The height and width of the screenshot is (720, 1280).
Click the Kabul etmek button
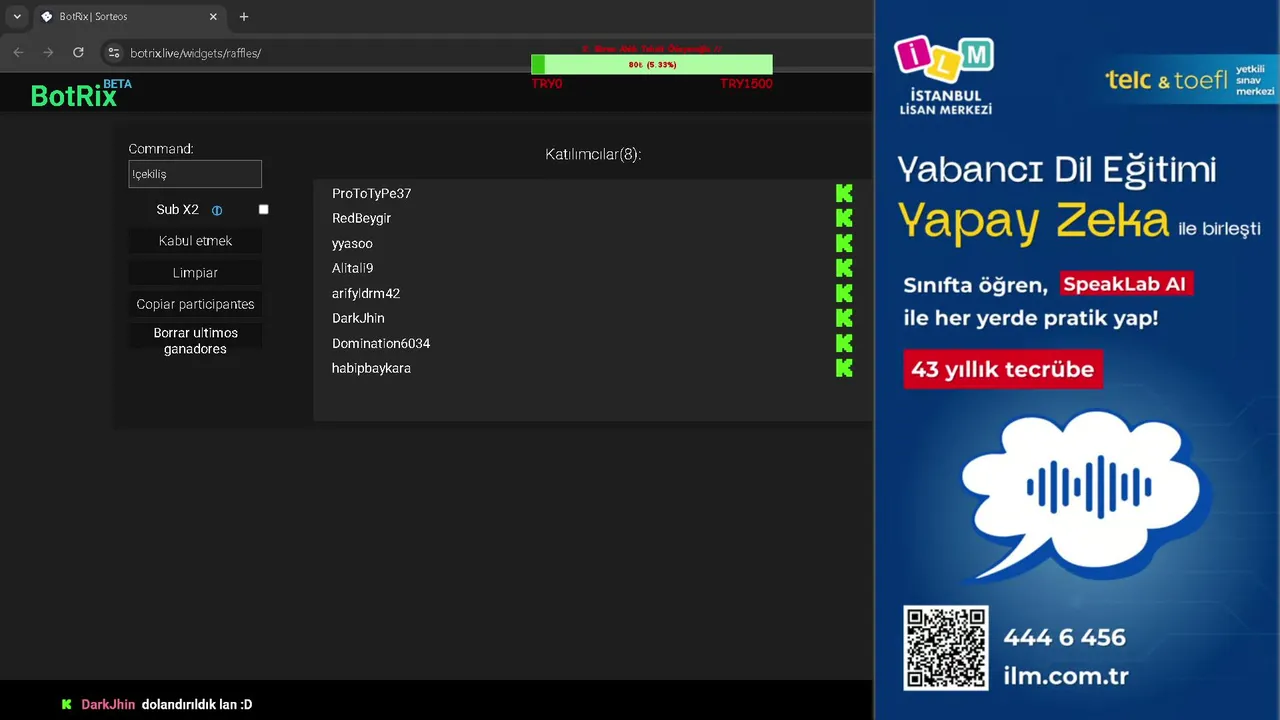tap(195, 241)
